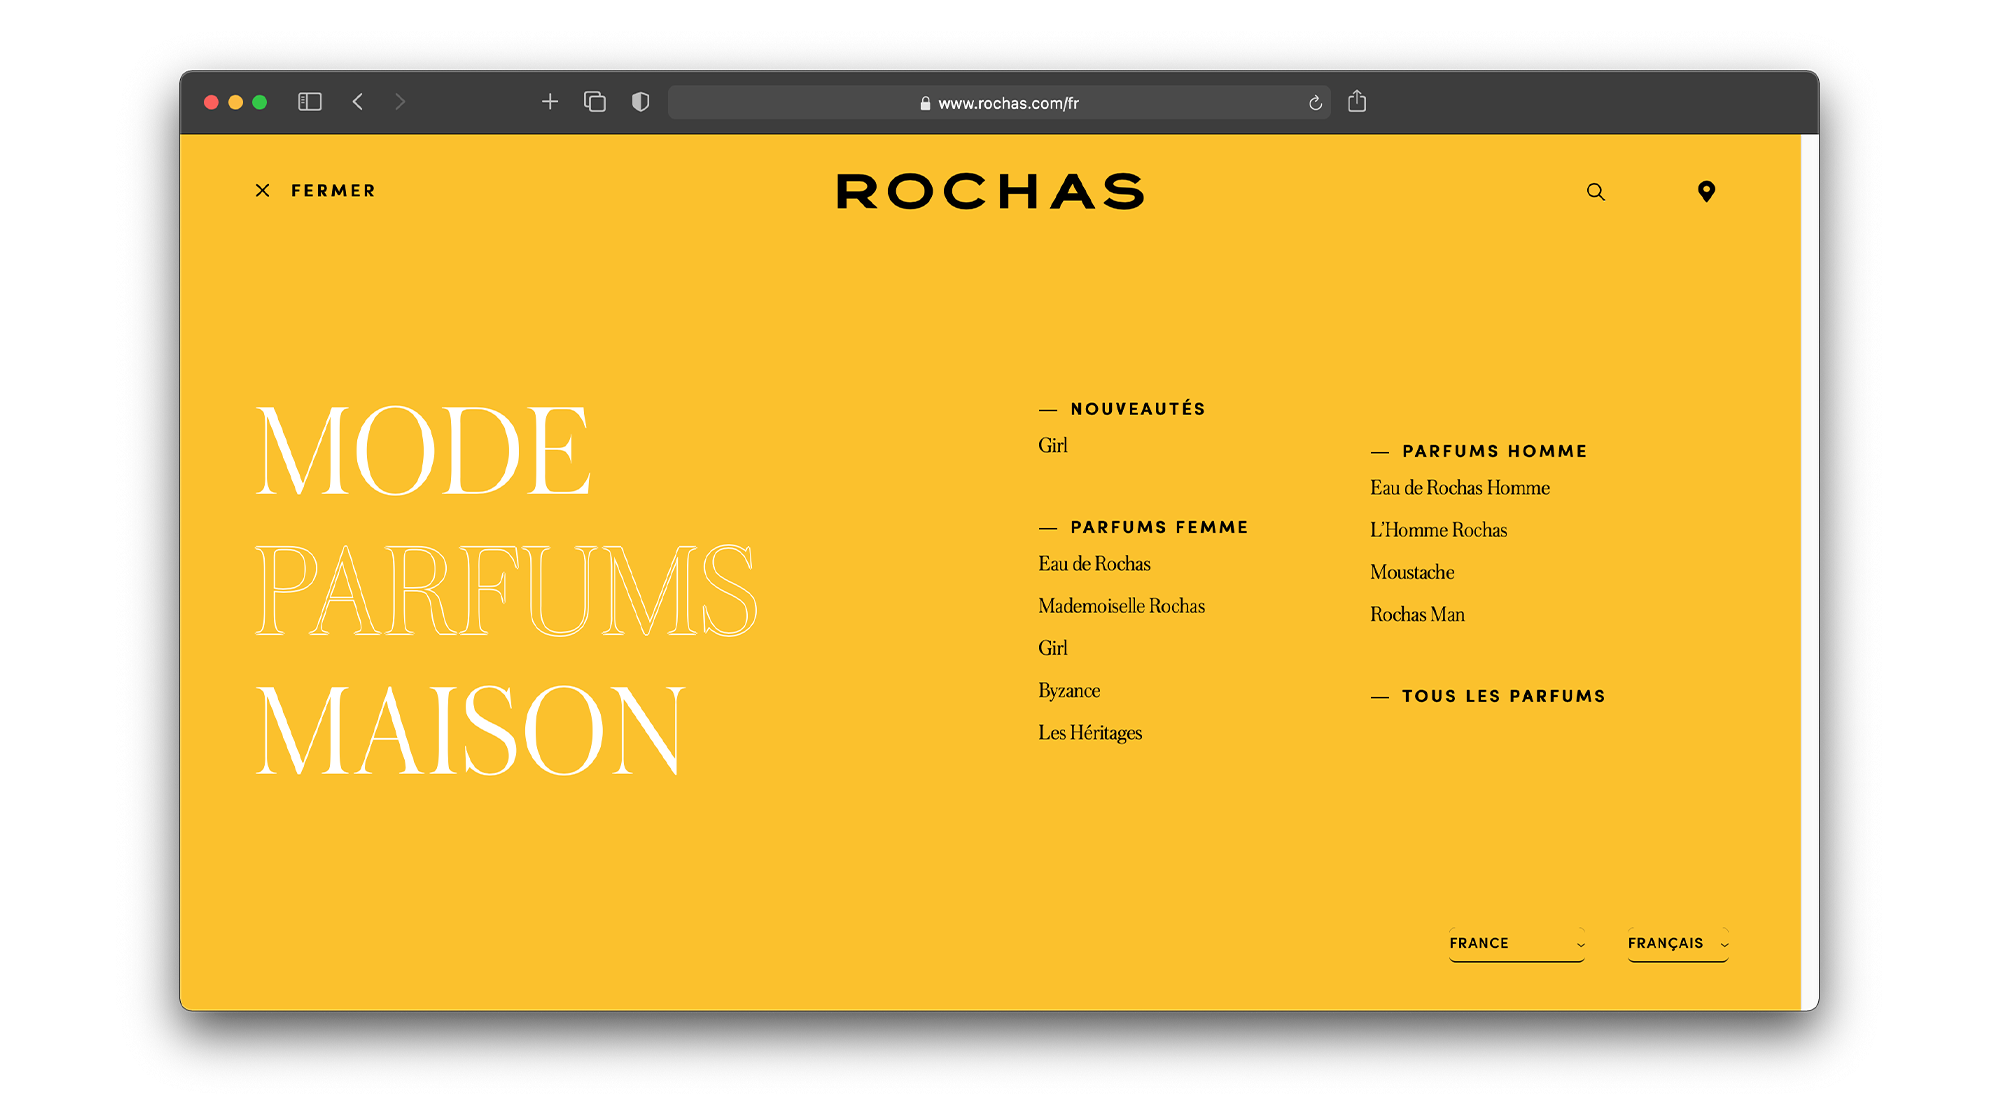
Task: Open TOUS LES PARFUMS link
Action: pos(1503,696)
